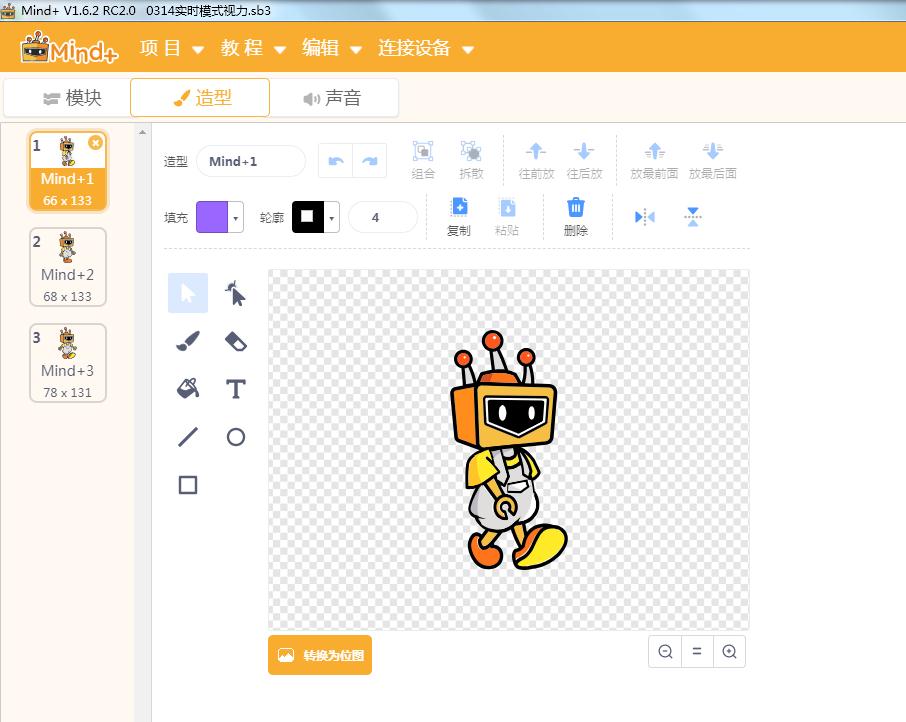Flip the costume horizontally
Viewport: 906px width, 722px height.
[x=644, y=217]
